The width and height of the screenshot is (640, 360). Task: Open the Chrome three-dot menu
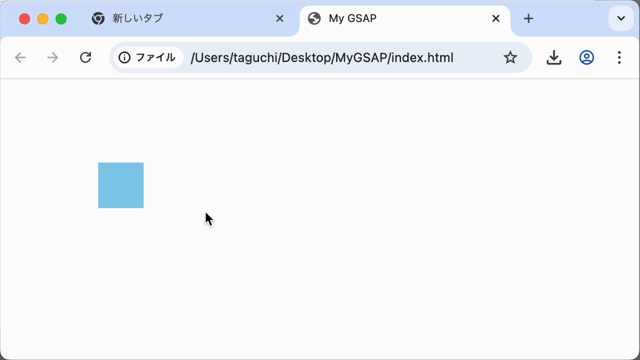click(x=619, y=58)
